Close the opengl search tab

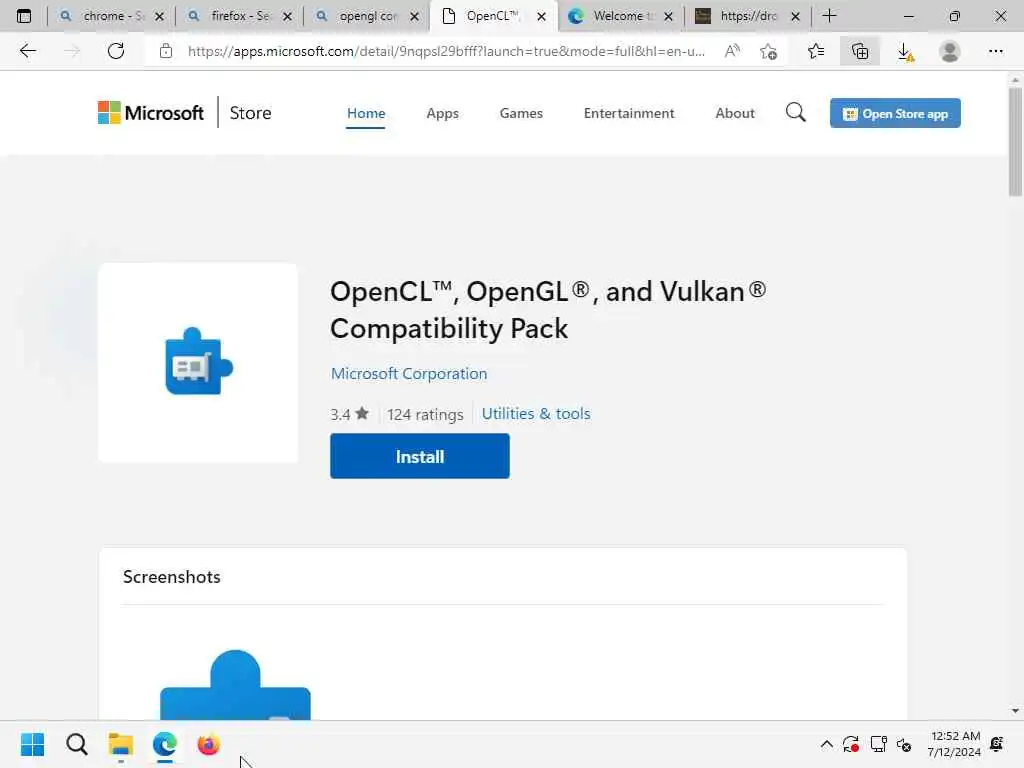pos(415,16)
